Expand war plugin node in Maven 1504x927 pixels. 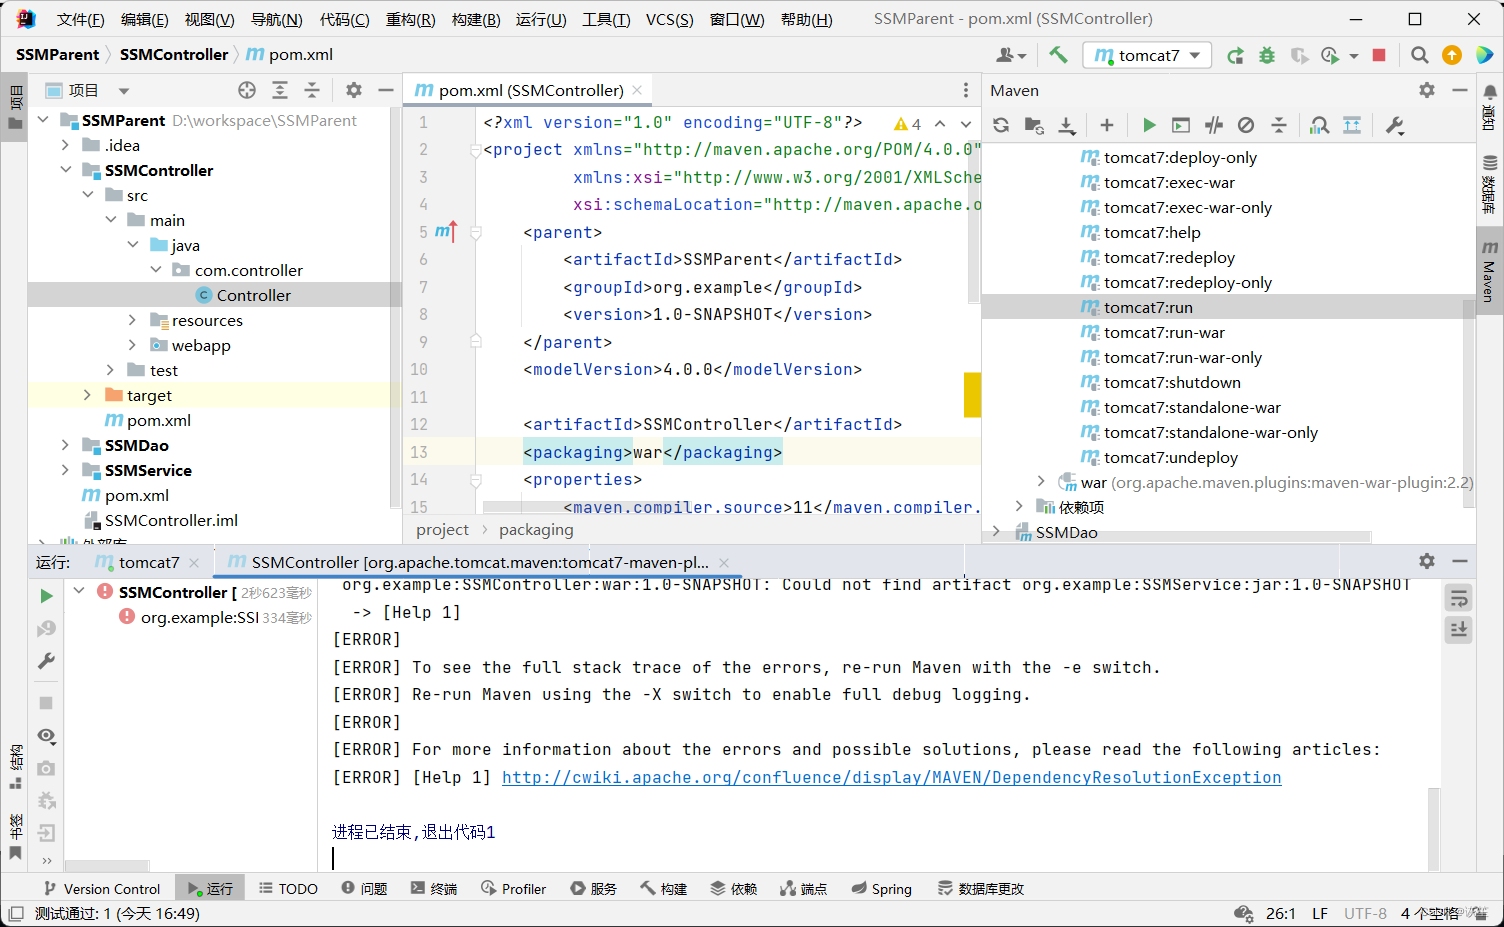click(1041, 482)
